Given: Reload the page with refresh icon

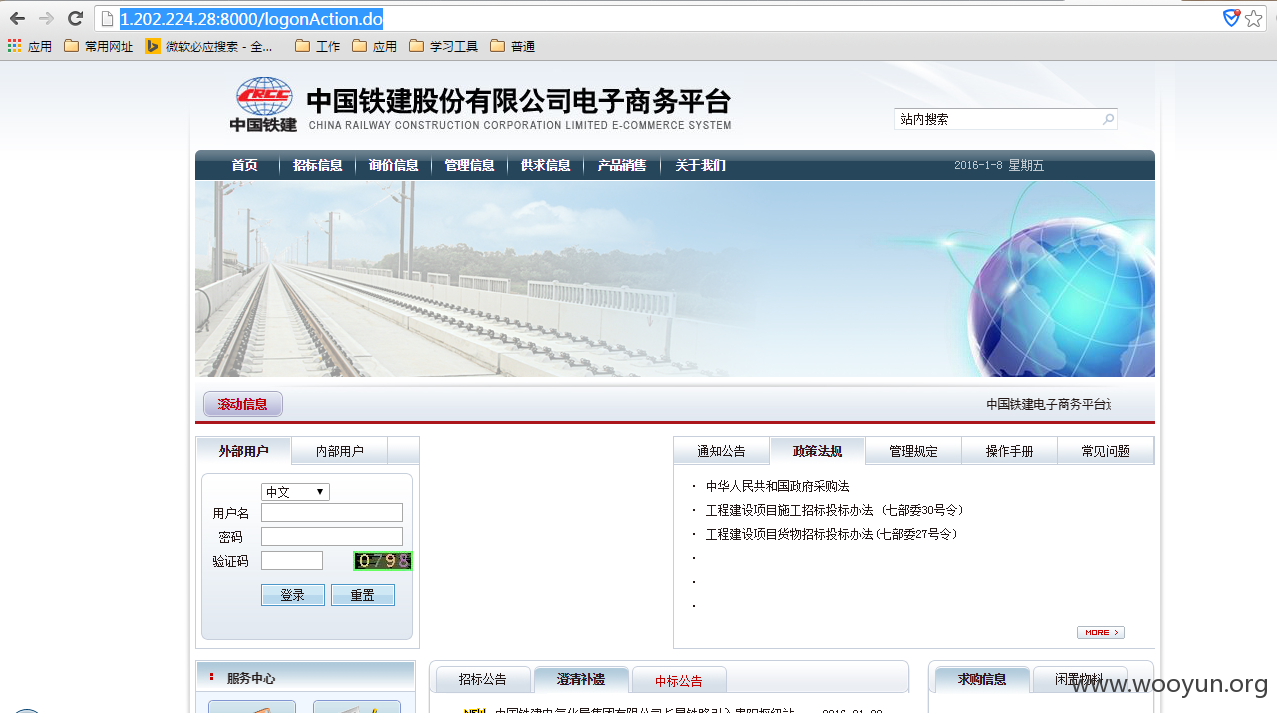Looking at the screenshot, I should pos(75,18).
